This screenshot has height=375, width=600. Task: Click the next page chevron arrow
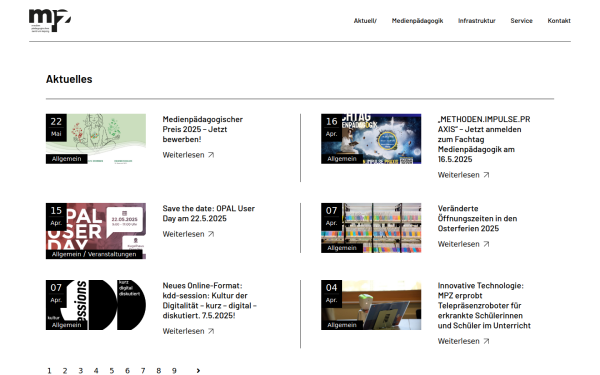(198, 370)
